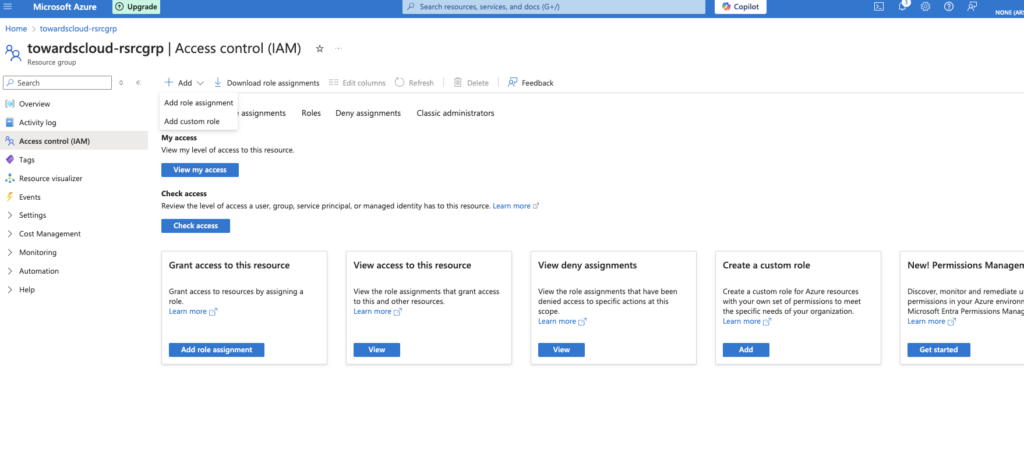Image resolution: width=1024 pixels, height=453 pixels.
Task: Switch to the Deny assignments tab
Action: click(368, 113)
